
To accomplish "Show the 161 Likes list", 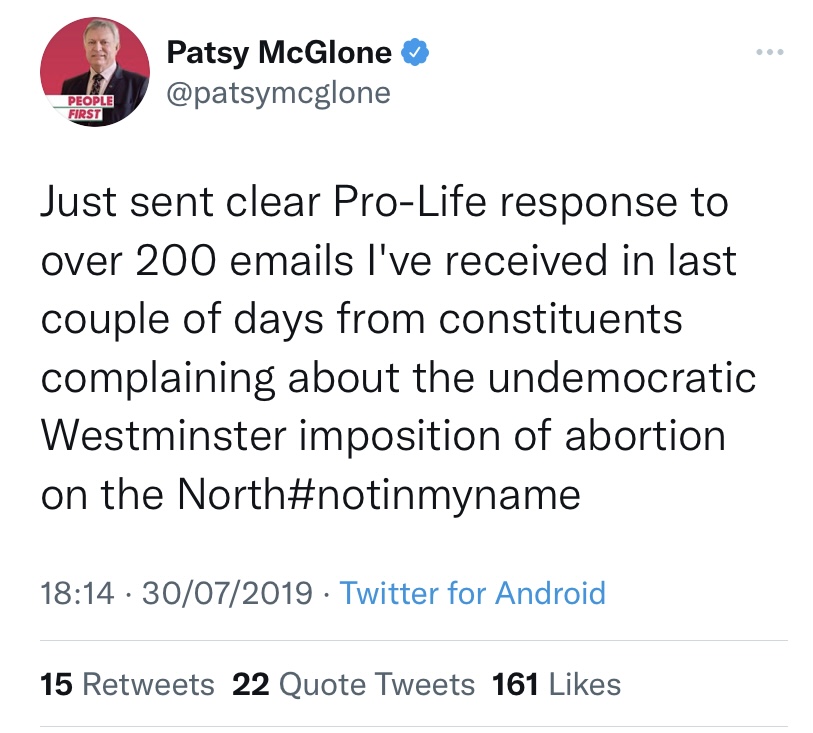I will pos(556,684).
